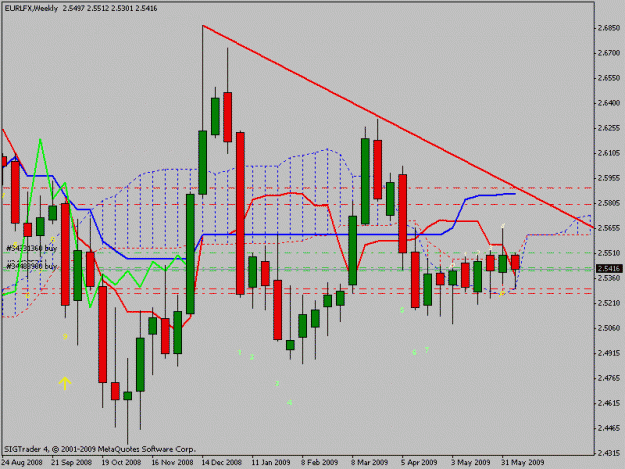Viewport: 625px width, 469px height.
Task: Click the 2.4915 price axis label
Action: point(609,353)
